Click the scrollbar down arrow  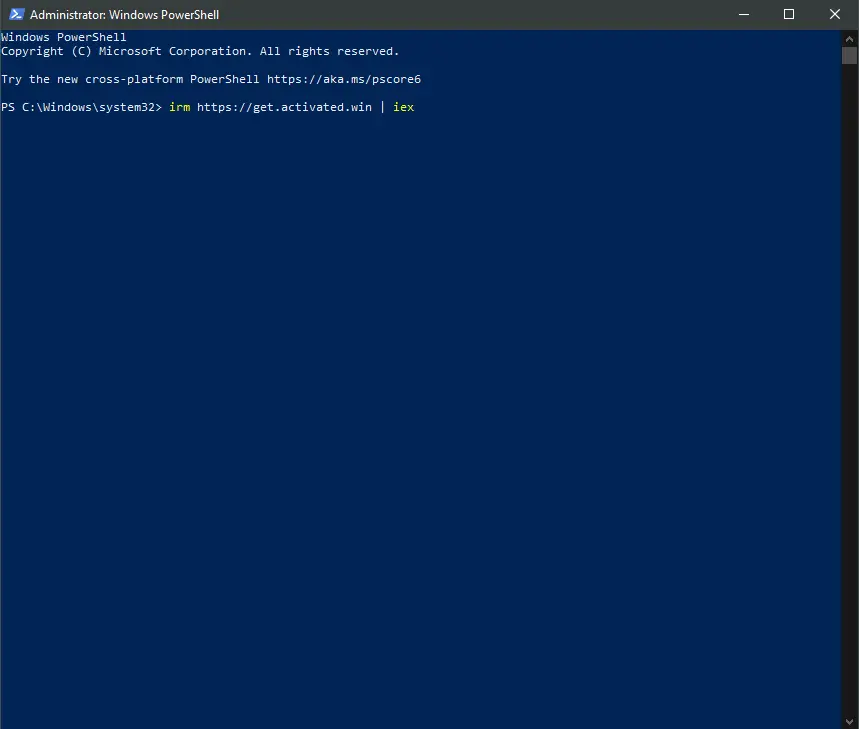pos(851,719)
